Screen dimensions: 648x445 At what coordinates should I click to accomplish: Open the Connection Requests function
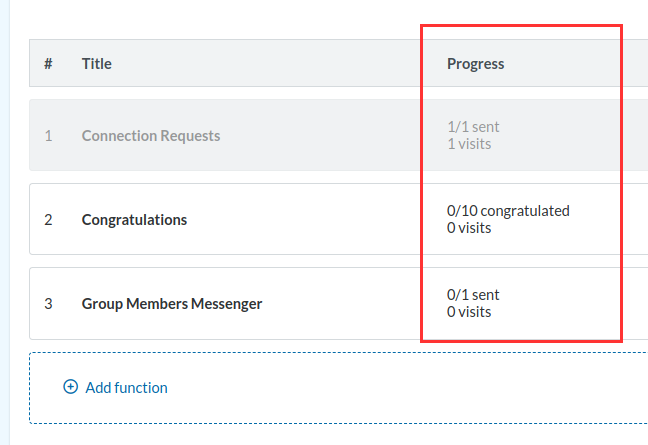click(x=151, y=136)
